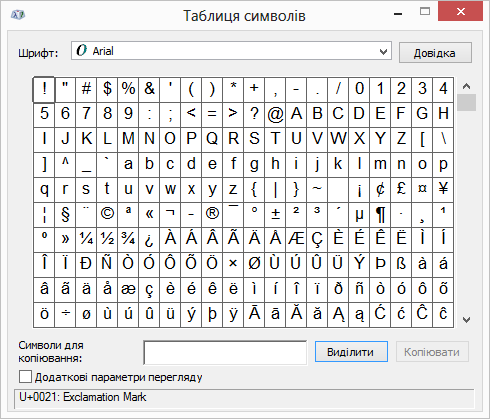
Task: Pick the registered ® symbol cell
Action: [x=212, y=213]
